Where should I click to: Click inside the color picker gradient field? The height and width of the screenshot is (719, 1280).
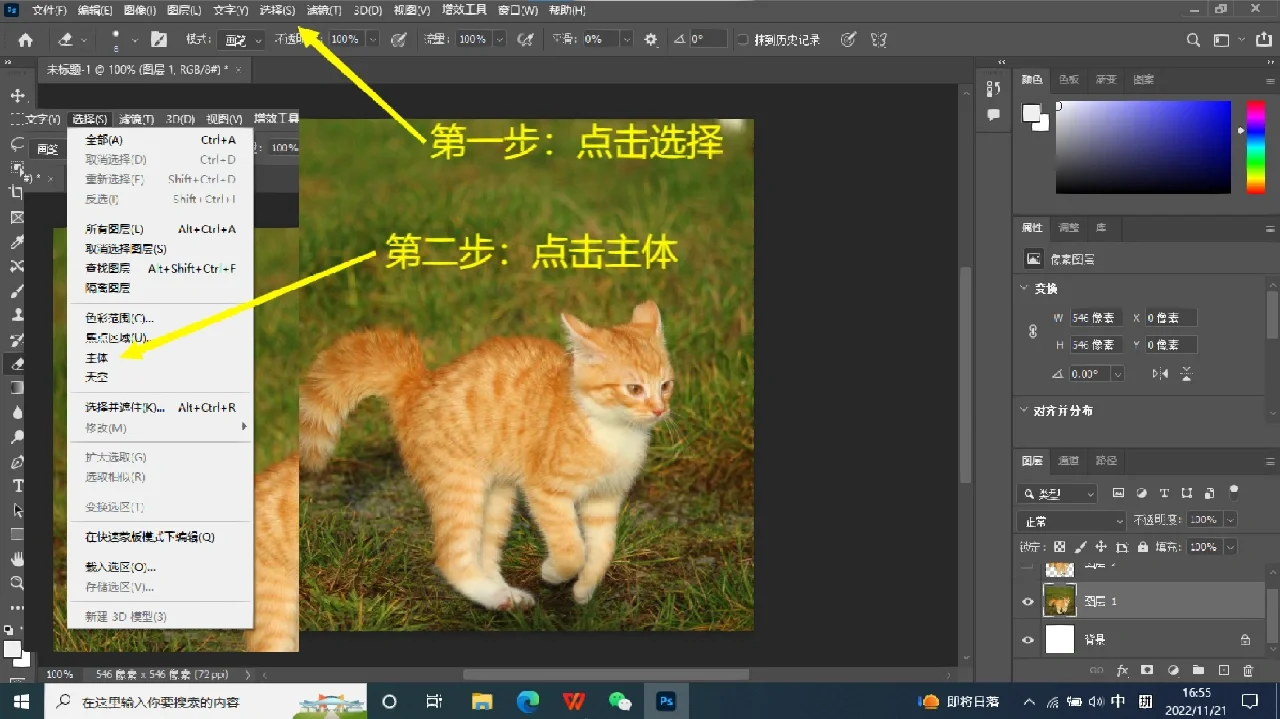click(x=1143, y=146)
